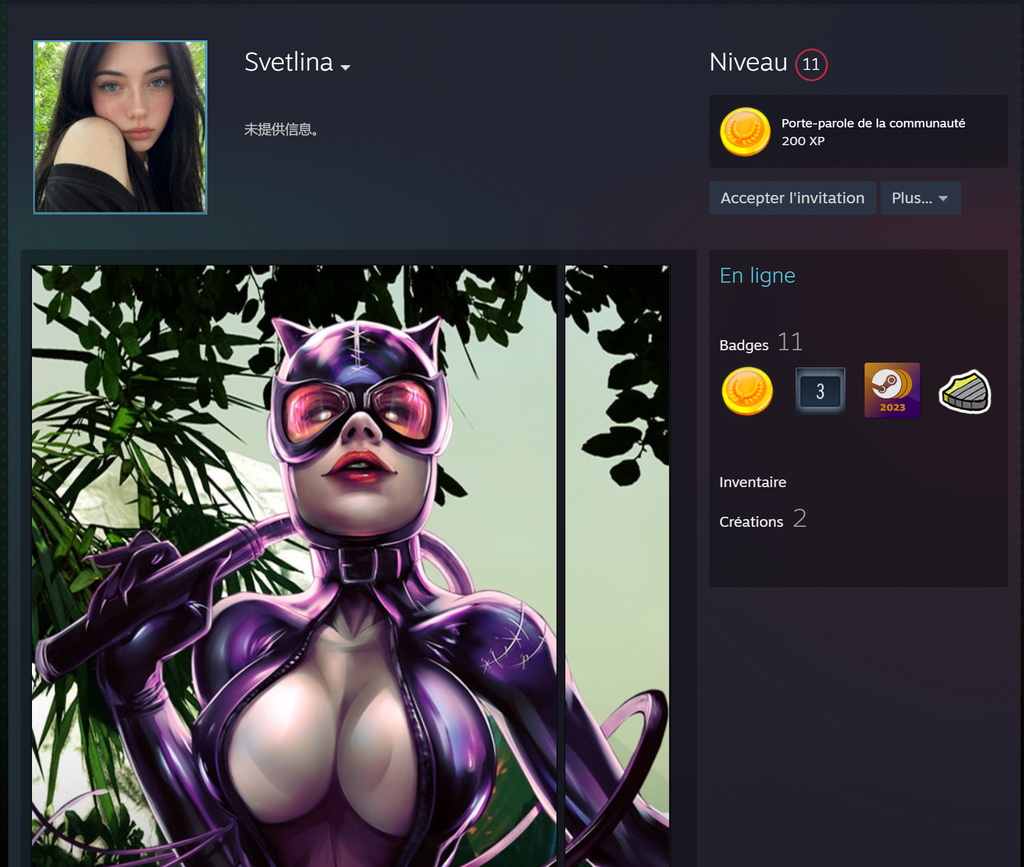Select the number 3 games badge
The image size is (1024, 867).
click(x=820, y=390)
